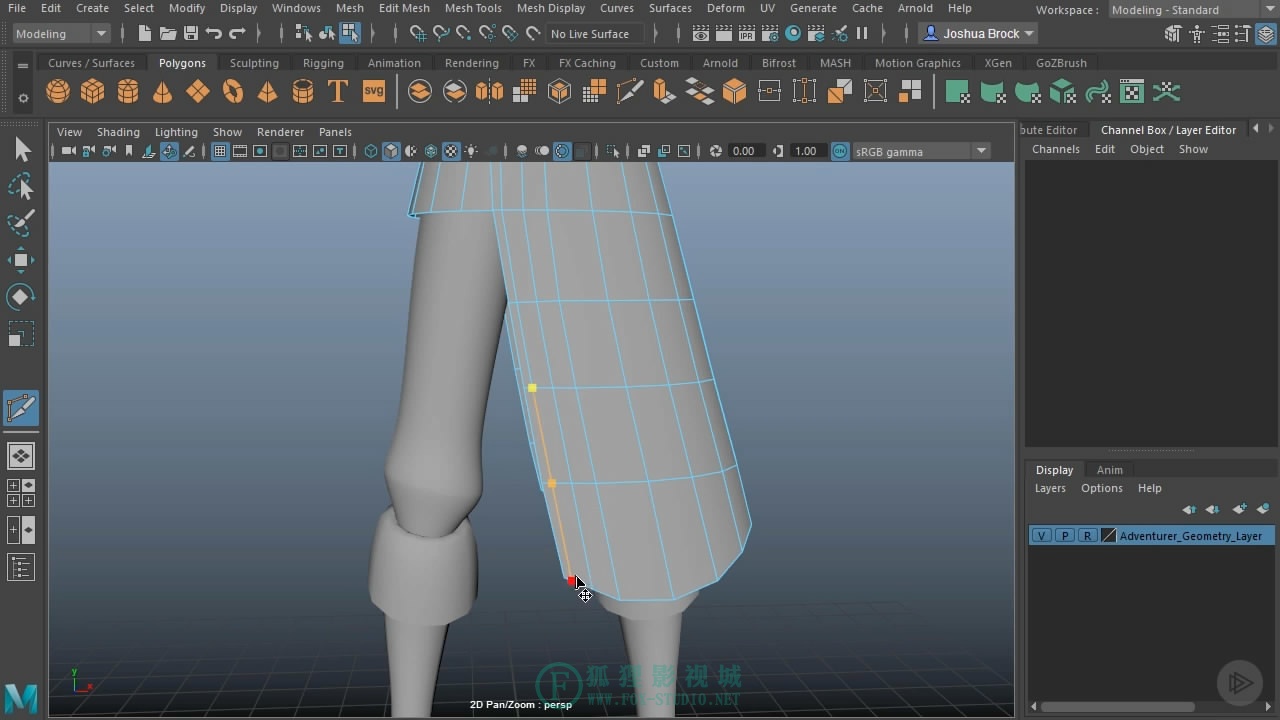This screenshot has width=1280, height=720.
Task: Click the Undo arrow in status line
Action: point(213,33)
